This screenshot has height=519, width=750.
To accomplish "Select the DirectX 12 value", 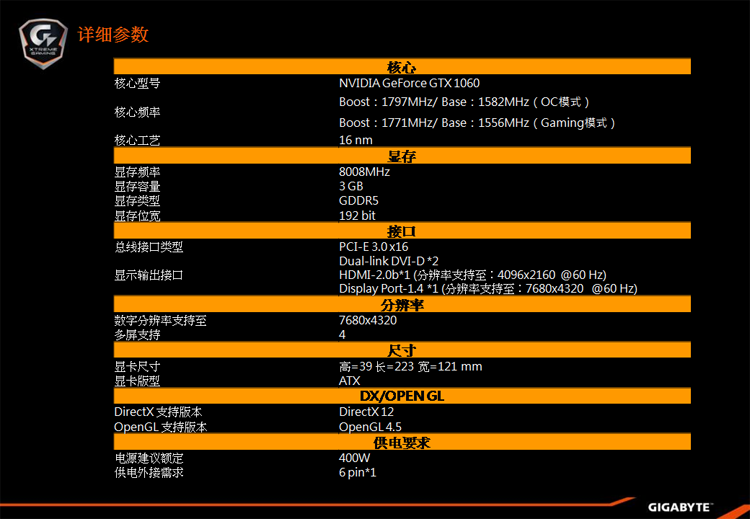I will click(x=366, y=412).
